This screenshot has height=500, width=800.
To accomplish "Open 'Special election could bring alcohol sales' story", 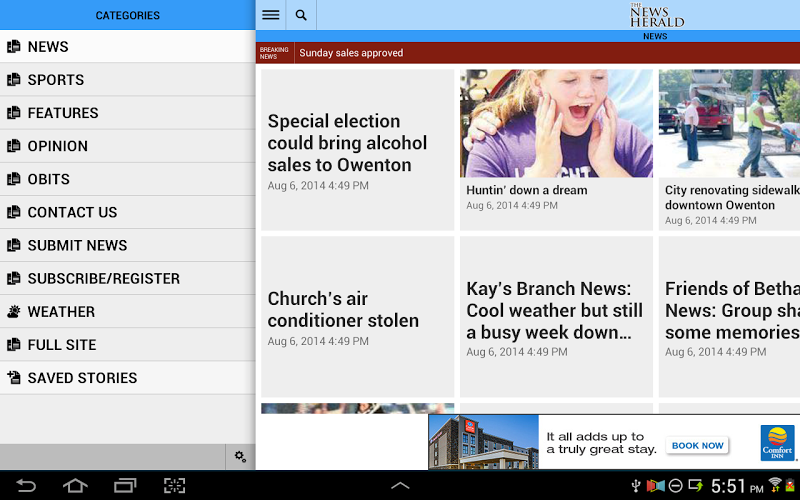I will [x=357, y=150].
